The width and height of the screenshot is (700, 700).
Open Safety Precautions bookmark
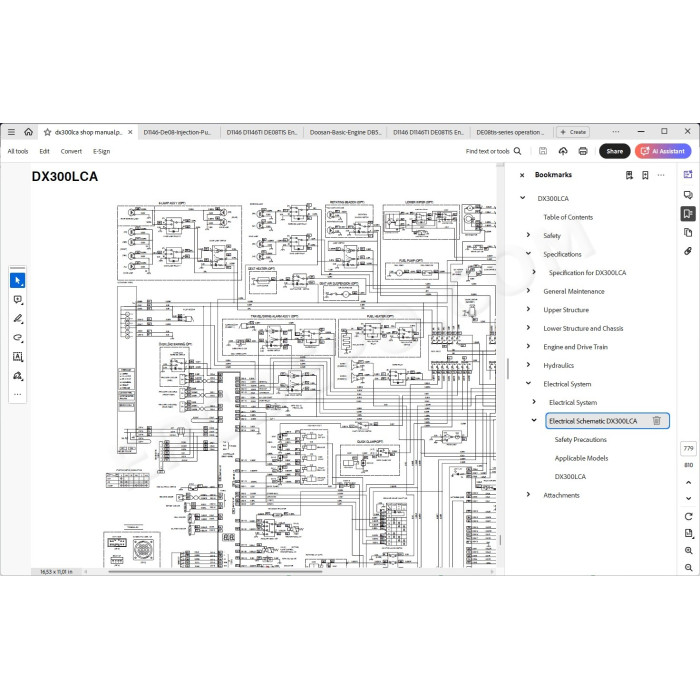580,439
